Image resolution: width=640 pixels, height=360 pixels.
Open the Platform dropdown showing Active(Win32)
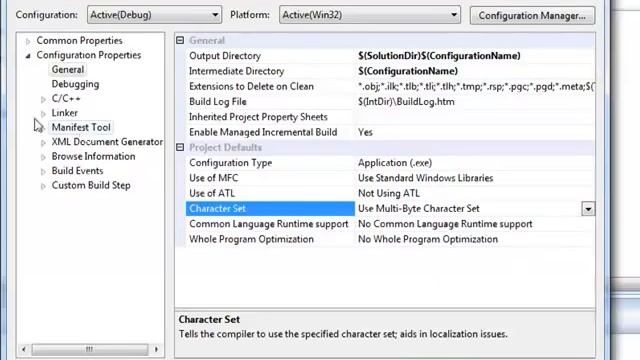tap(370, 15)
